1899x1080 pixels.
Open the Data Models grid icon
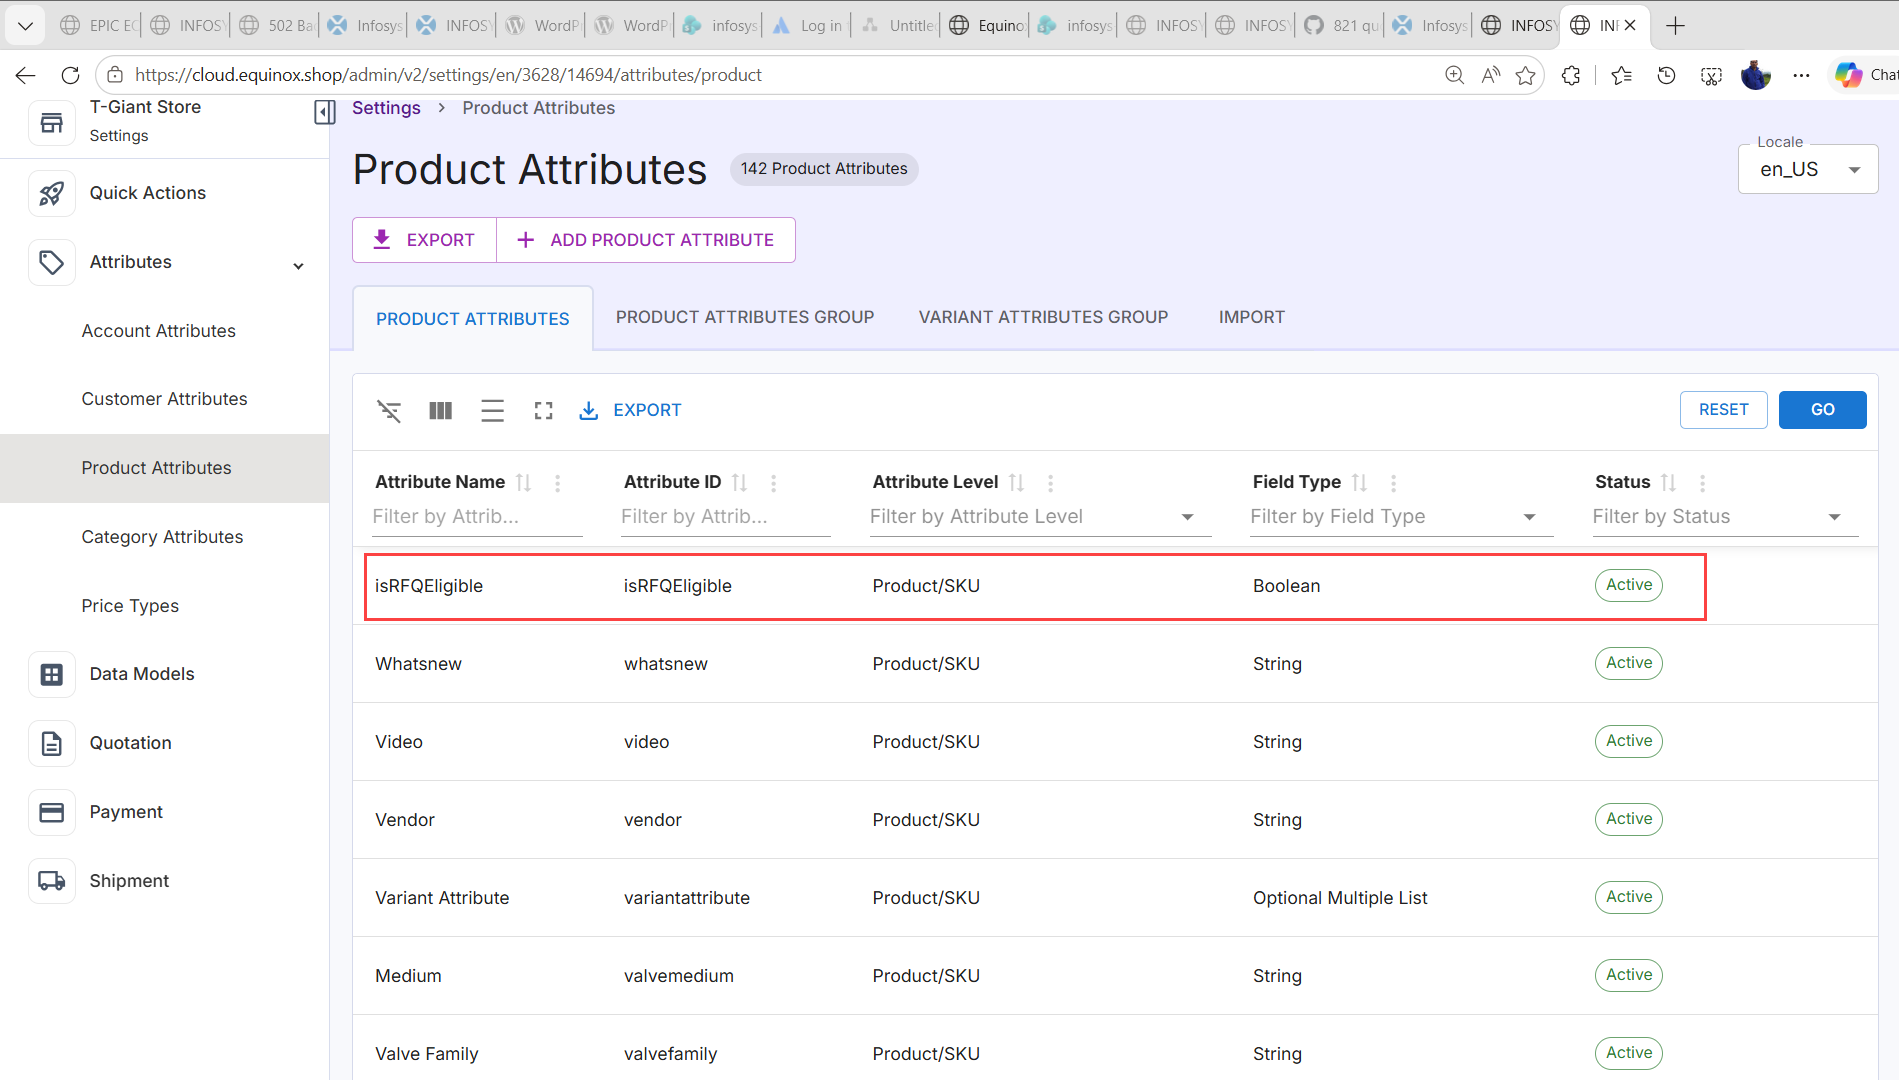pyautogui.click(x=52, y=674)
